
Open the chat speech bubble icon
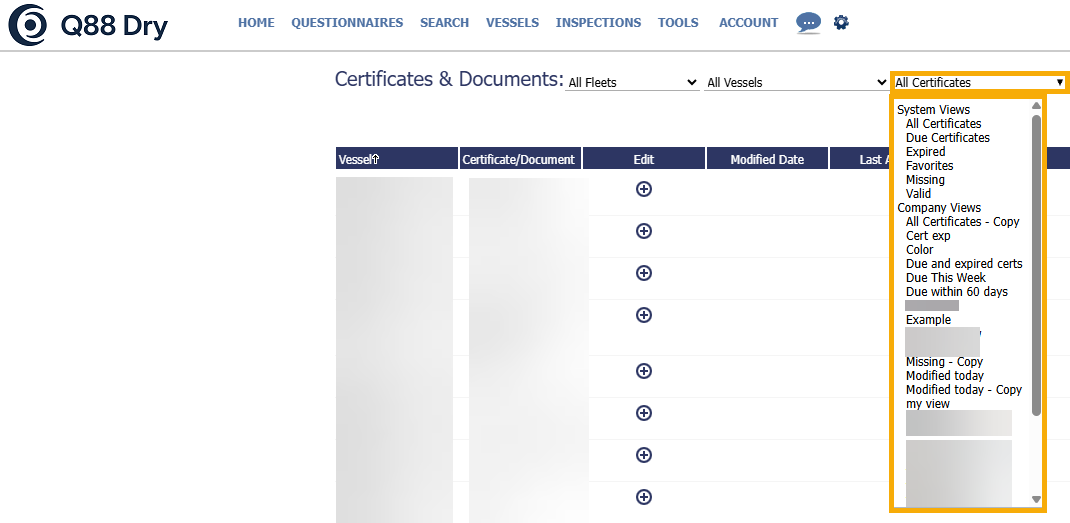809,23
